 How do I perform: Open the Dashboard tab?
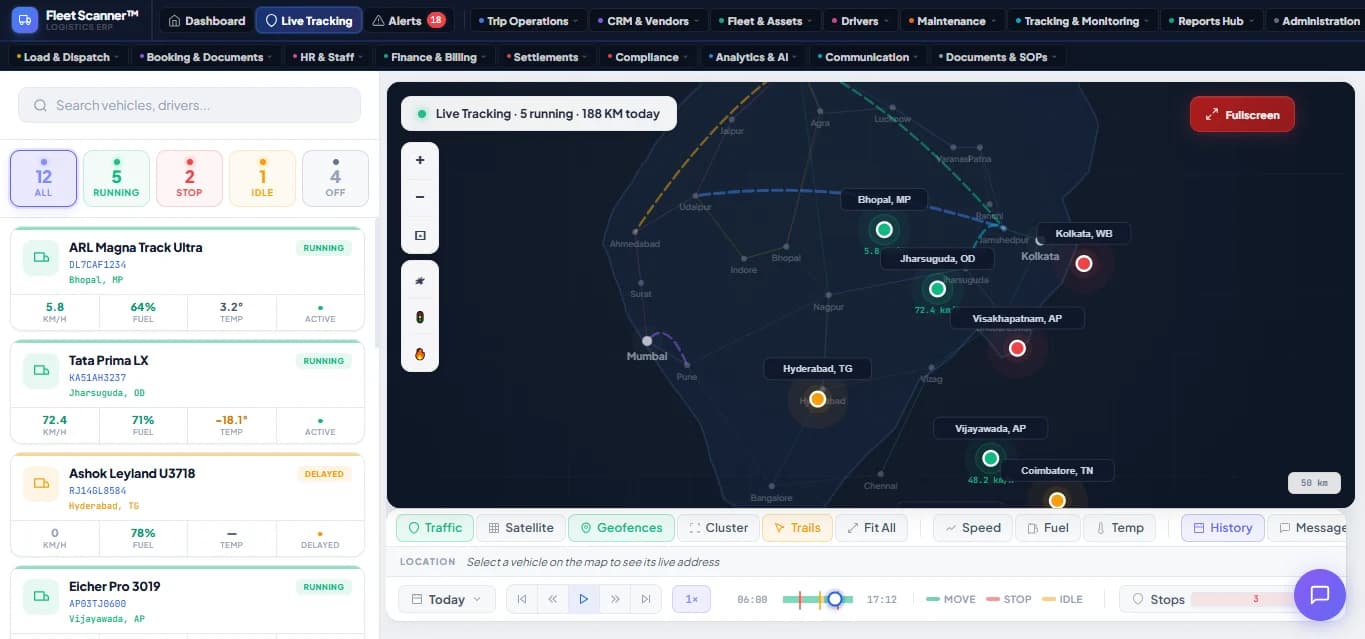pyautogui.click(x=206, y=21)
